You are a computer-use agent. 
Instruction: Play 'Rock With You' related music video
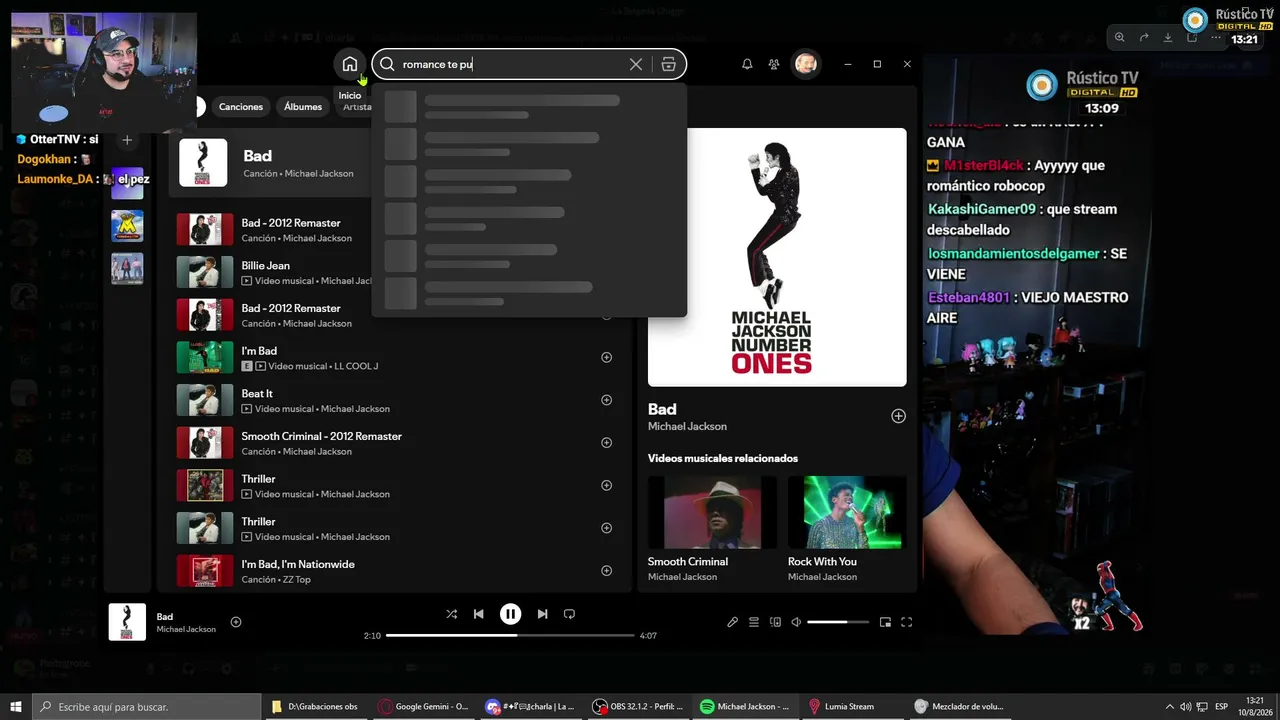point(847,512)
